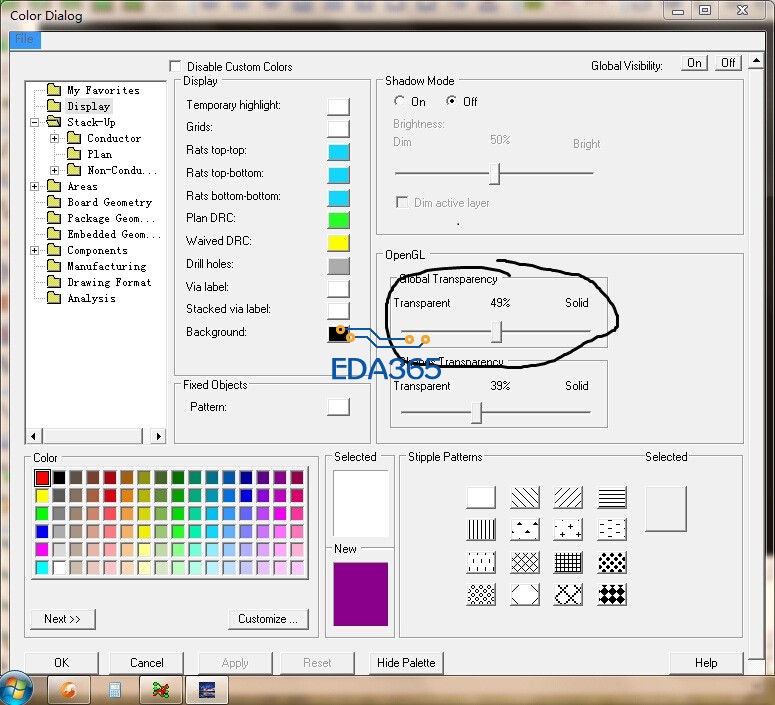Turn Global Visibility On
The width and height of the screenshot is (775, 705).
[694, 63]
